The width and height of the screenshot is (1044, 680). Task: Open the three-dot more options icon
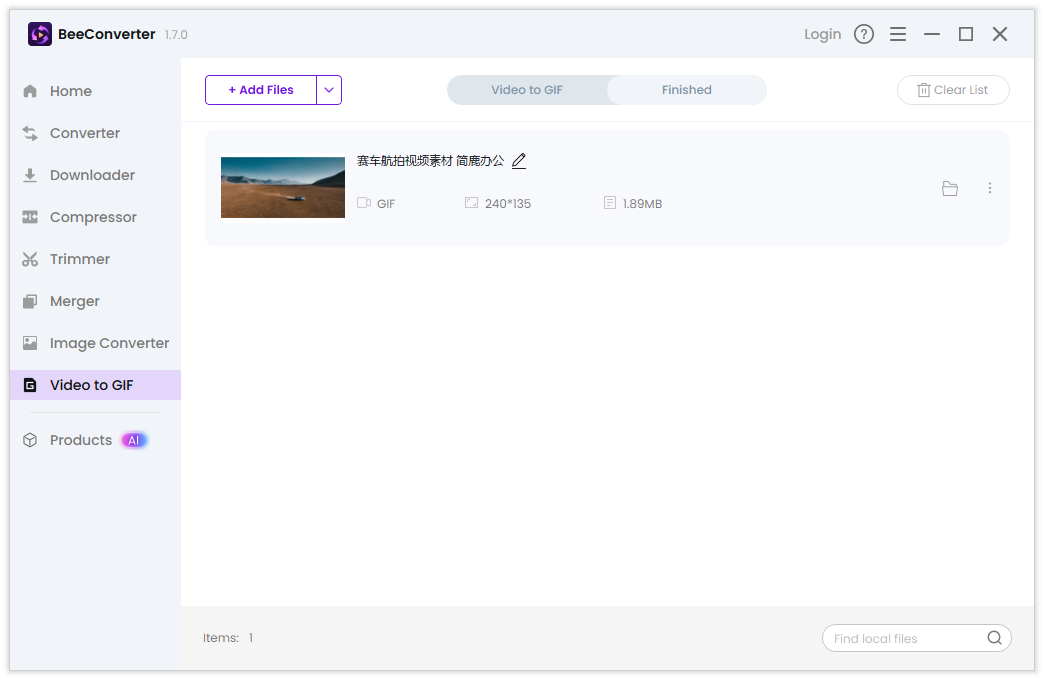(990, 188)
